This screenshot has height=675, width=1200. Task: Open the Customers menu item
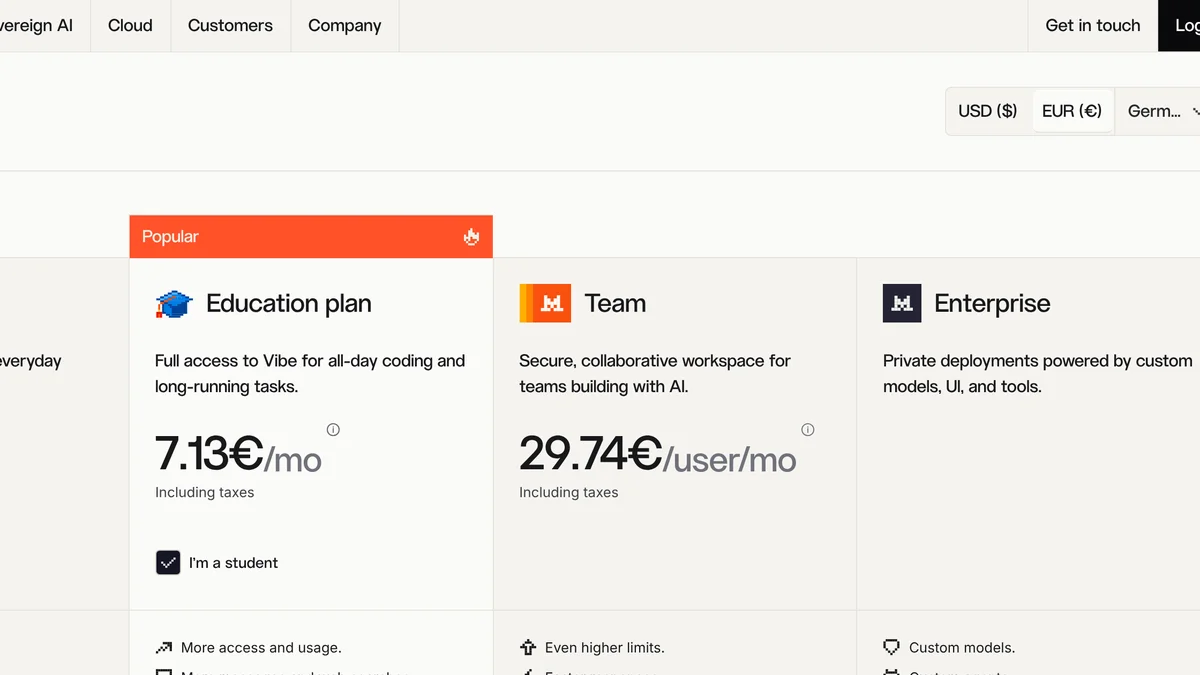230,26
